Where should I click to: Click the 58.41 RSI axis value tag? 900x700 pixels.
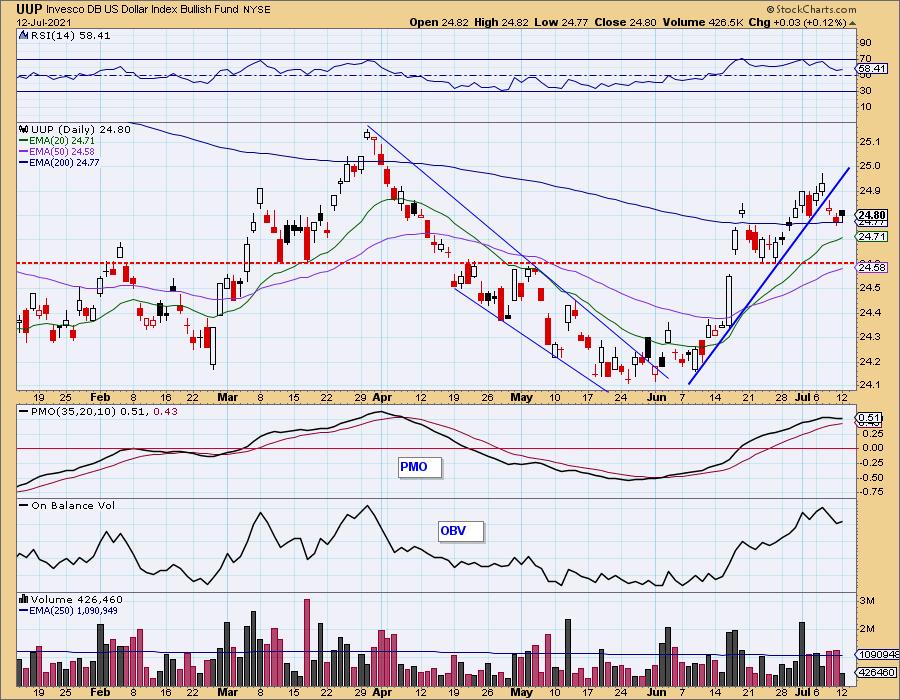[871, 68]
